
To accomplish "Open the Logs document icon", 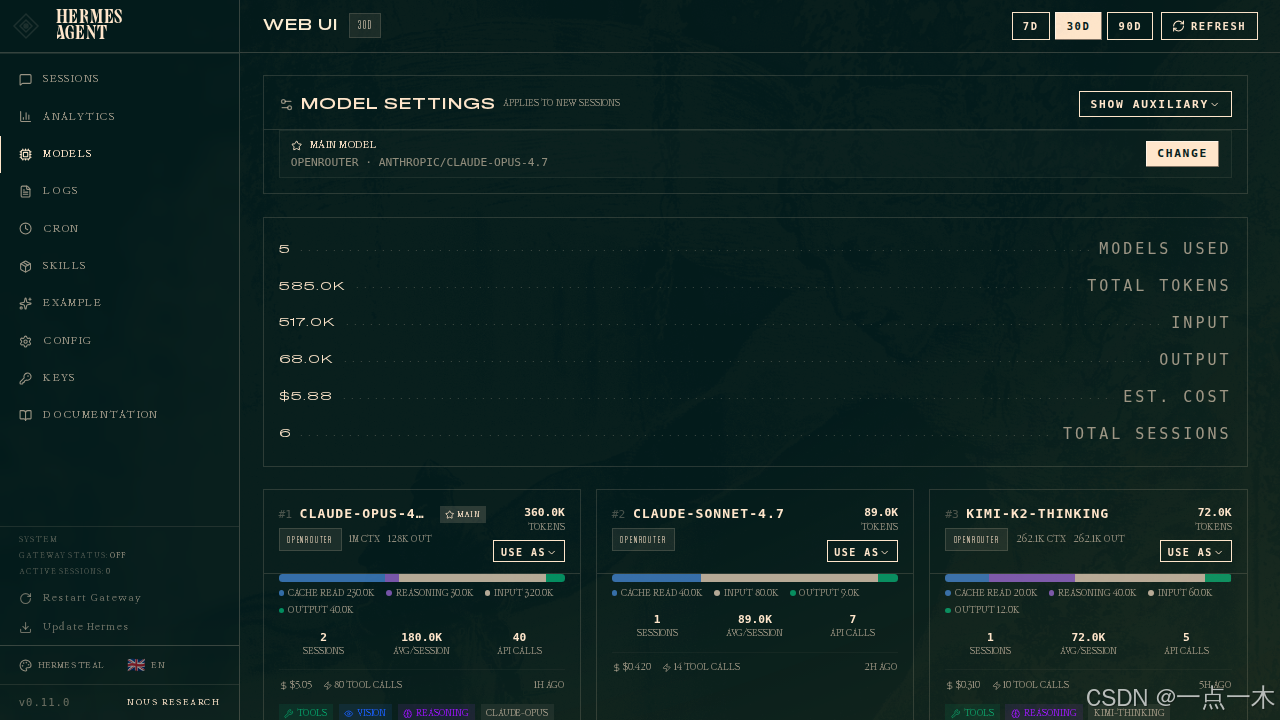I will [26, 191].
